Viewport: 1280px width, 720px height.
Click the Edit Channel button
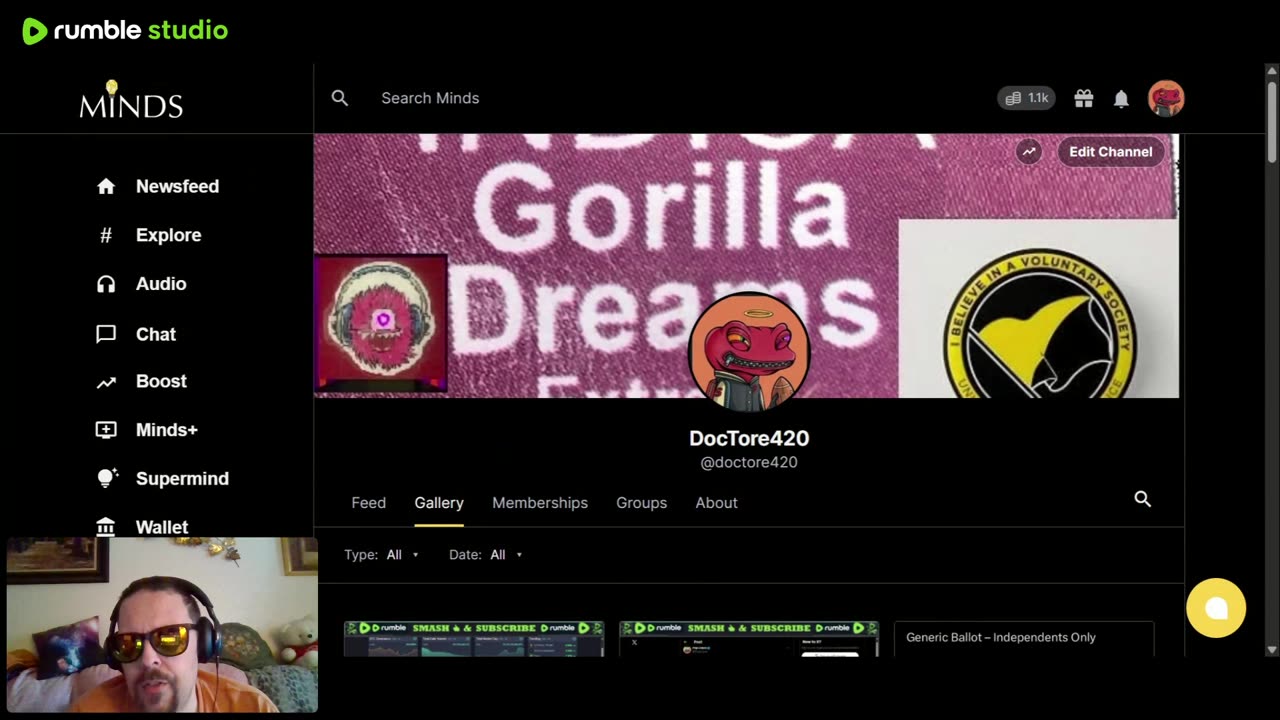click(x=1111, y=152)
